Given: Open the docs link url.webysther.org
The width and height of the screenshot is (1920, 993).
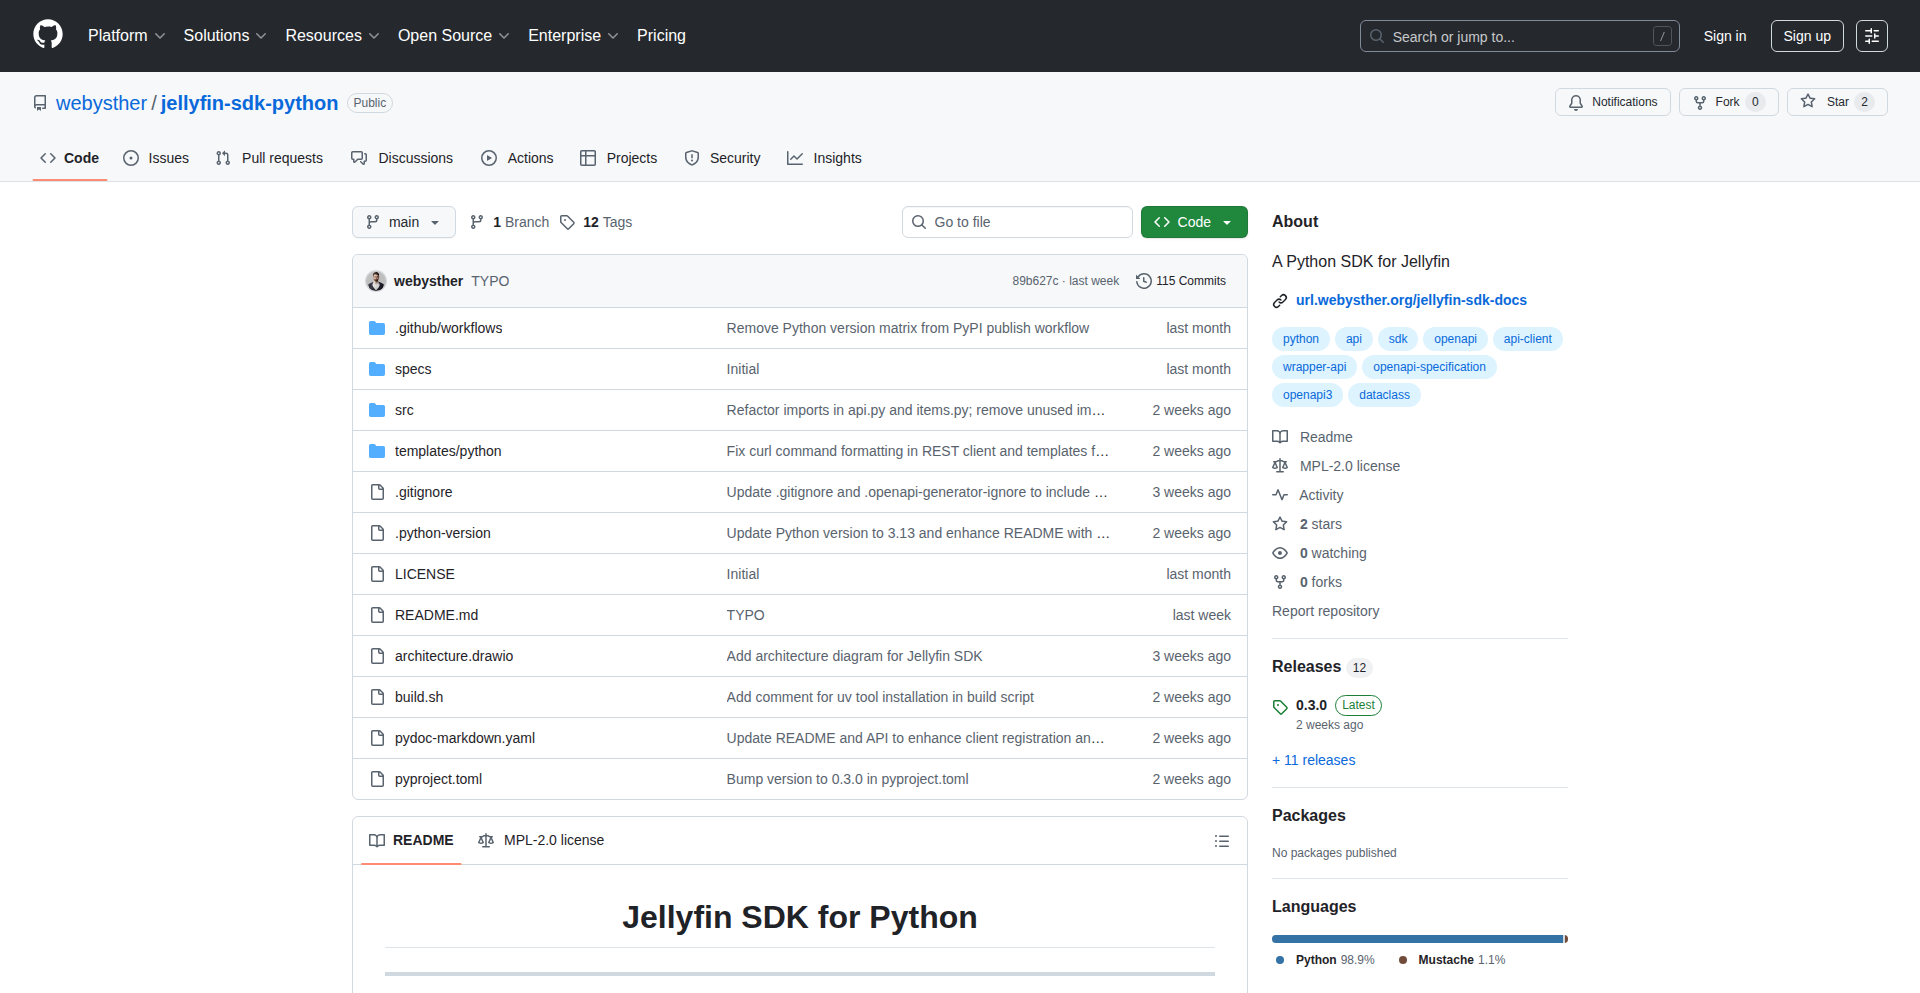Looking at the screenshot, I should point(1411,300).
